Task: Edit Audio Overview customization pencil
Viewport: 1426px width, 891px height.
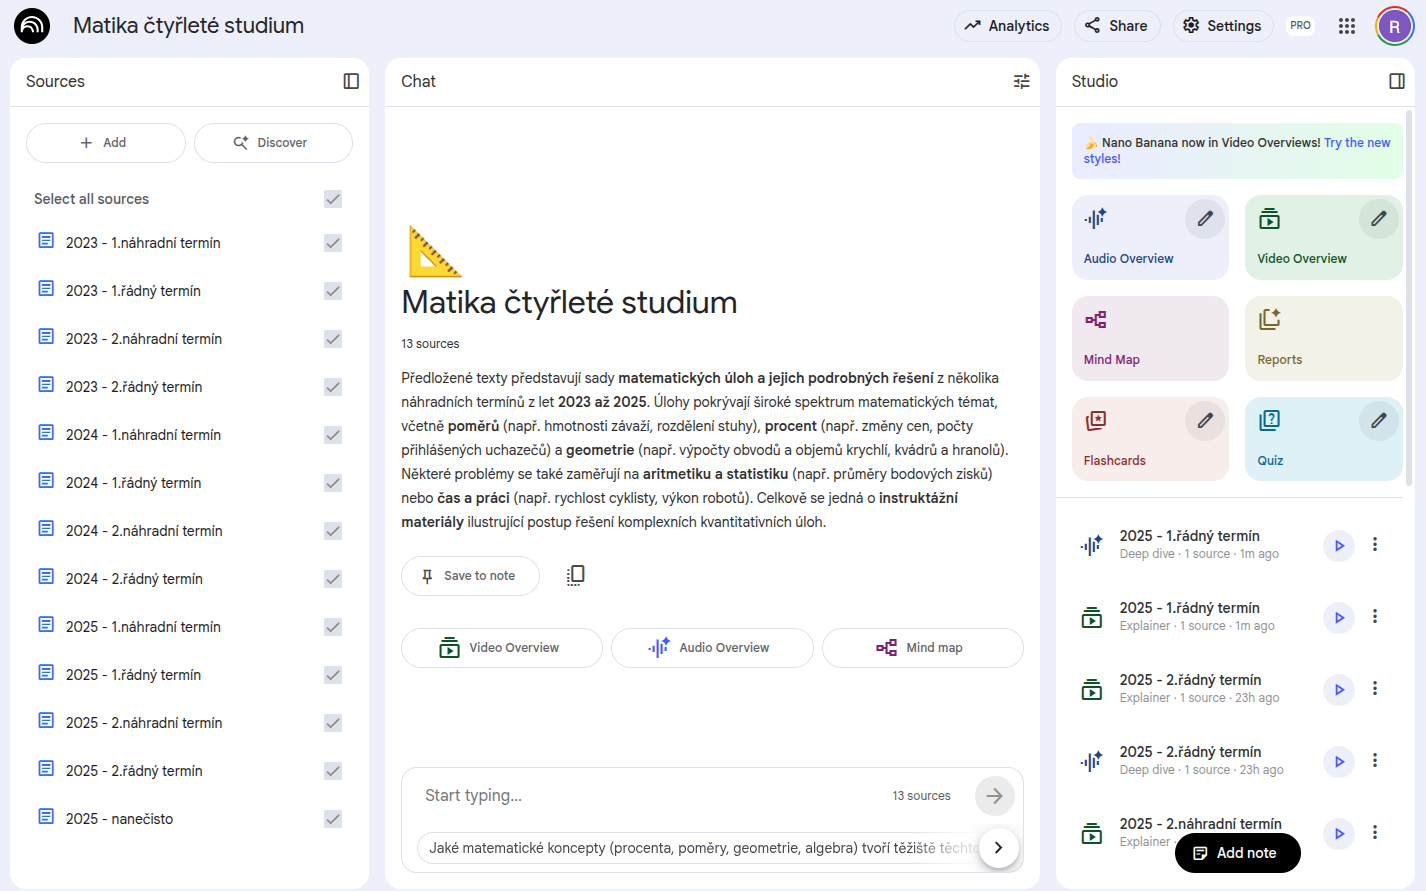Action: 1205,218
